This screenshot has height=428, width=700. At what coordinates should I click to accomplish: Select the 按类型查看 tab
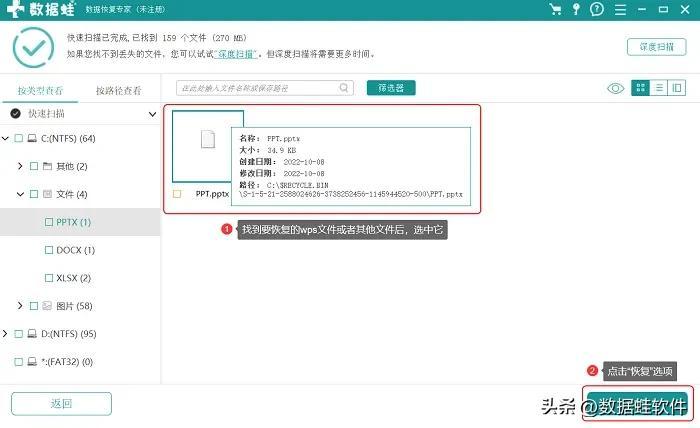40,90
